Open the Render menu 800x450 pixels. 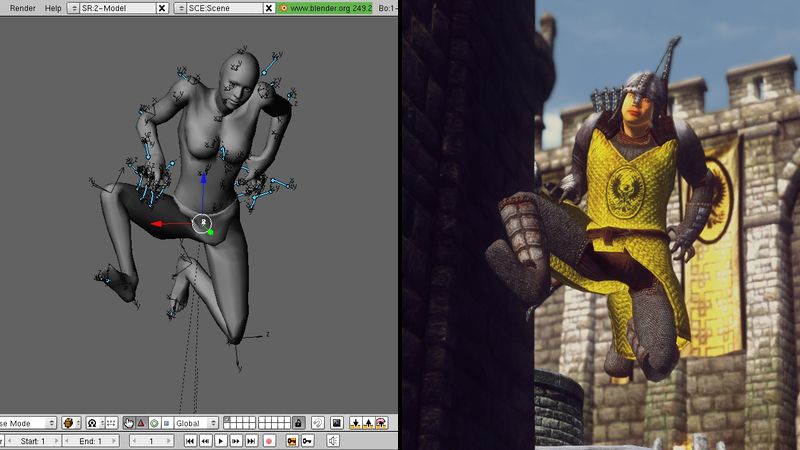point(22,8)
